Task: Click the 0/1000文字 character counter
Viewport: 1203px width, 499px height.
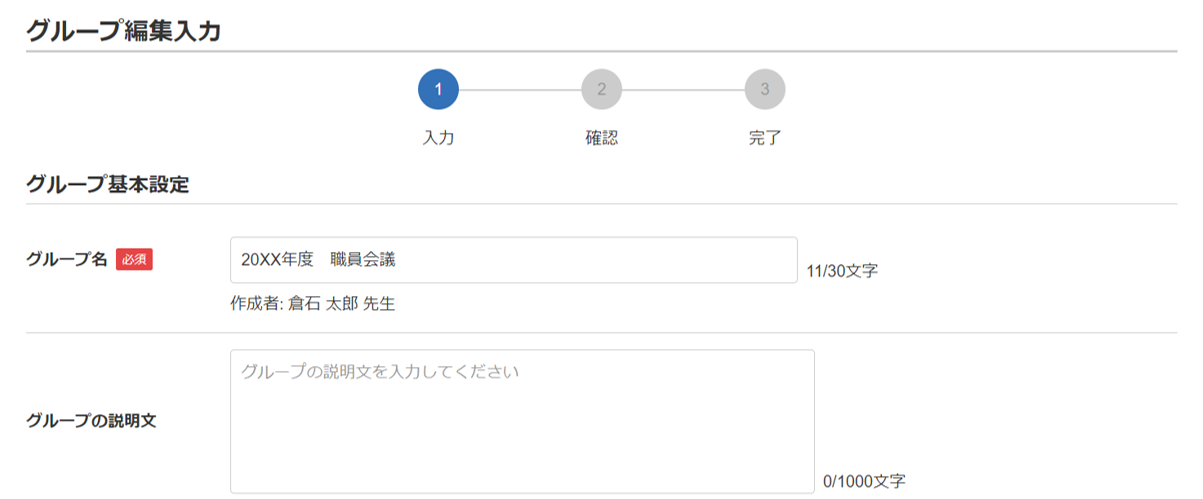Action: pyautogui.click(x=864, y=481)
